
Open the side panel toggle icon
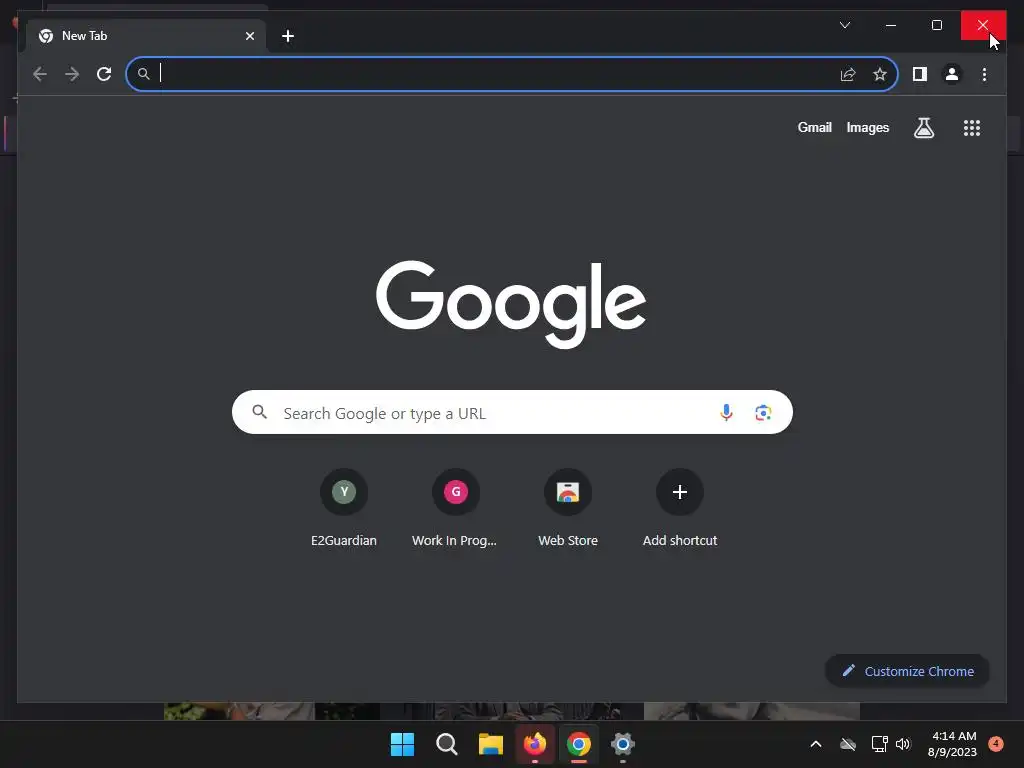[920, 74]
